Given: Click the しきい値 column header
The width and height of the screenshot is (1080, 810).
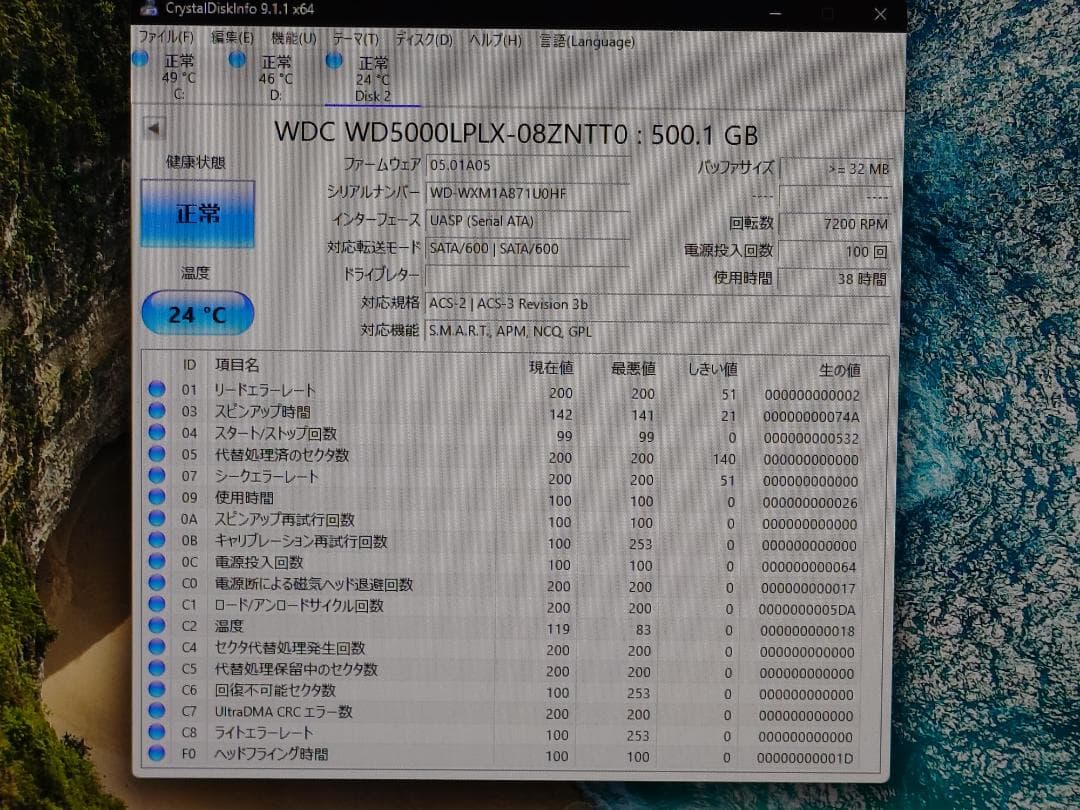Looking at the screenshot, I should [713, 370].
